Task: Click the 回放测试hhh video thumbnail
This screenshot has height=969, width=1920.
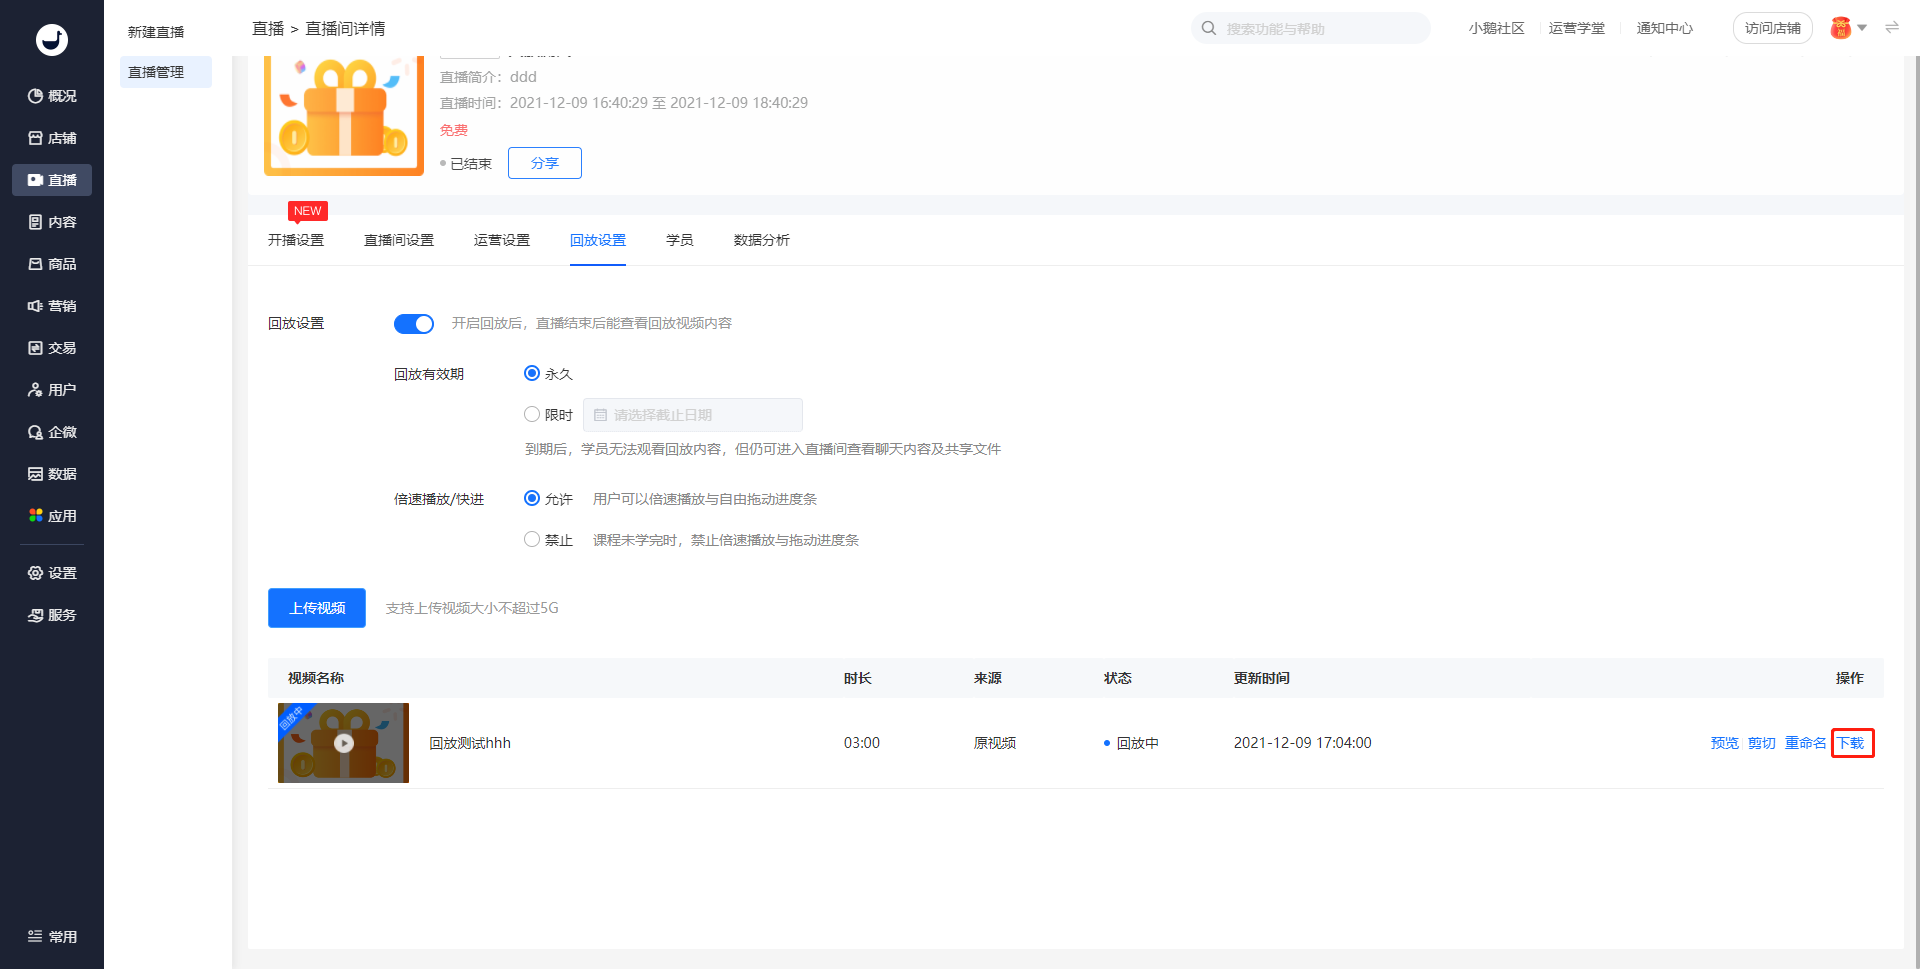Action: [343, 743]
